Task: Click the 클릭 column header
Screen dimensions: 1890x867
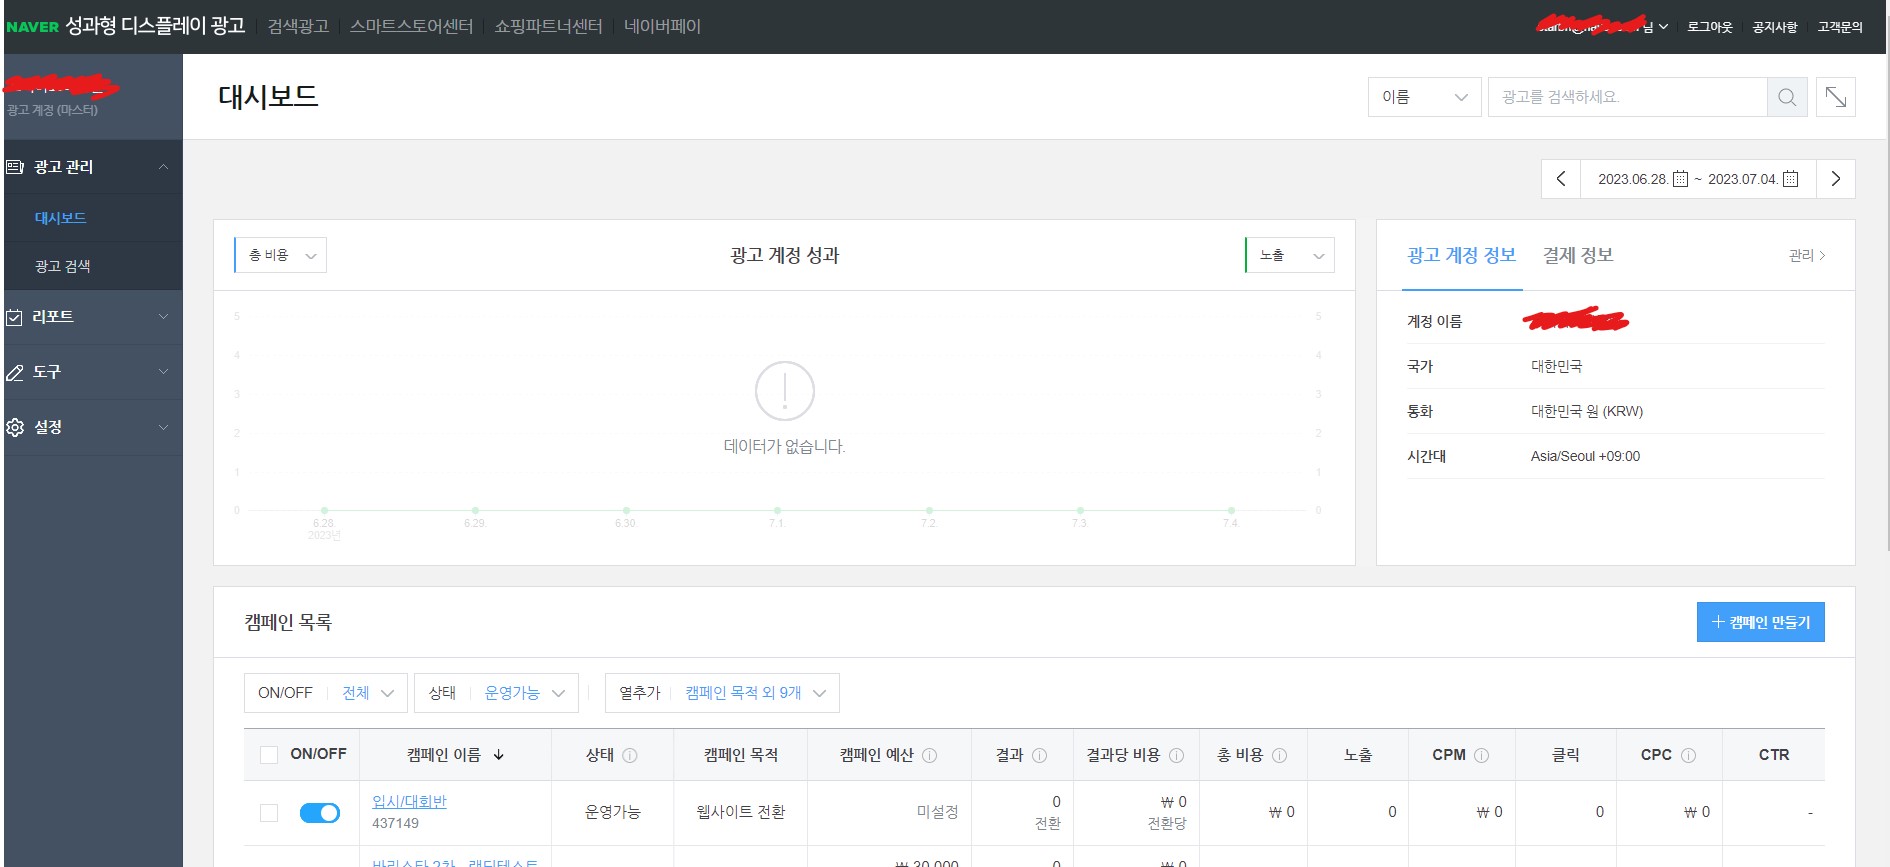Action: pos(1566,755)
